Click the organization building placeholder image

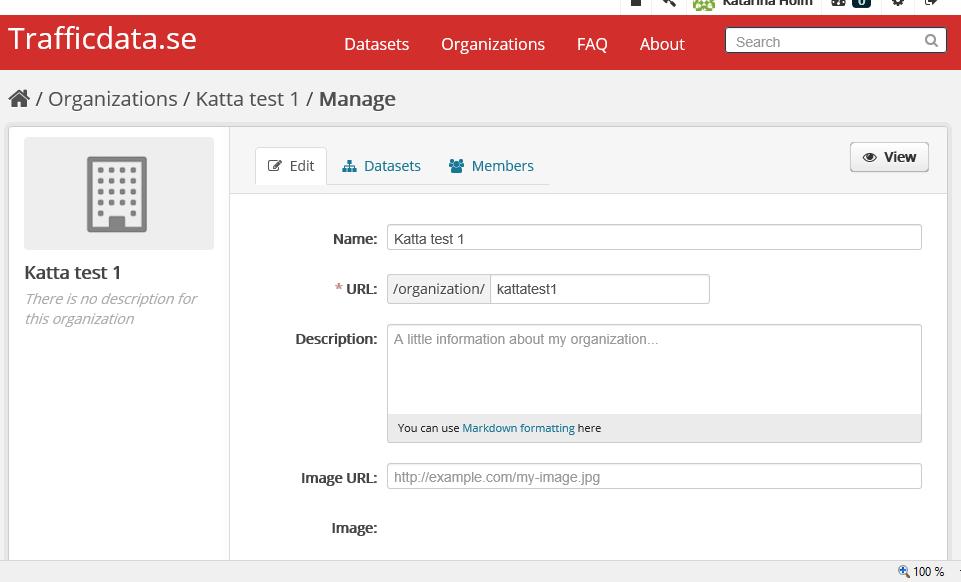click(x=119, y=194)
